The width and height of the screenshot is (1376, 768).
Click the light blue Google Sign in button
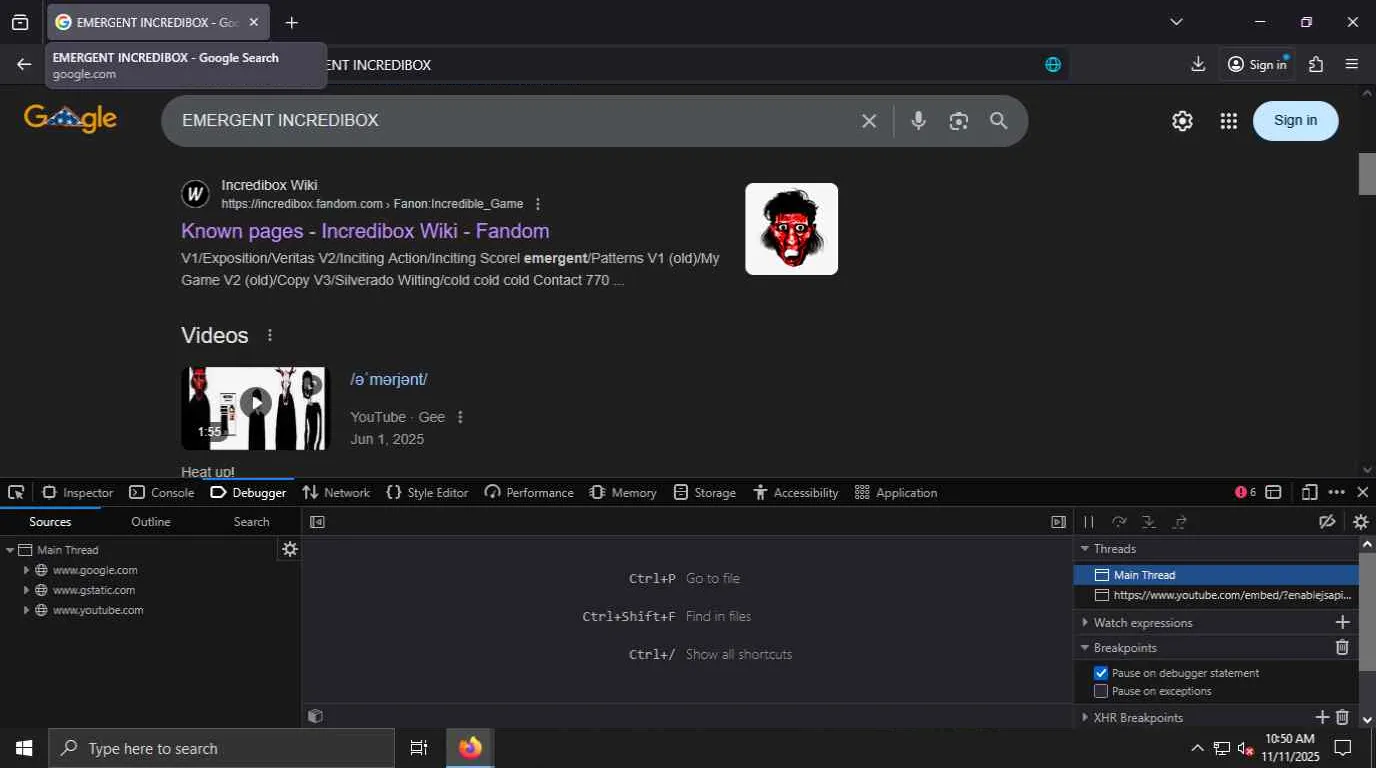tap(1295, 121)
